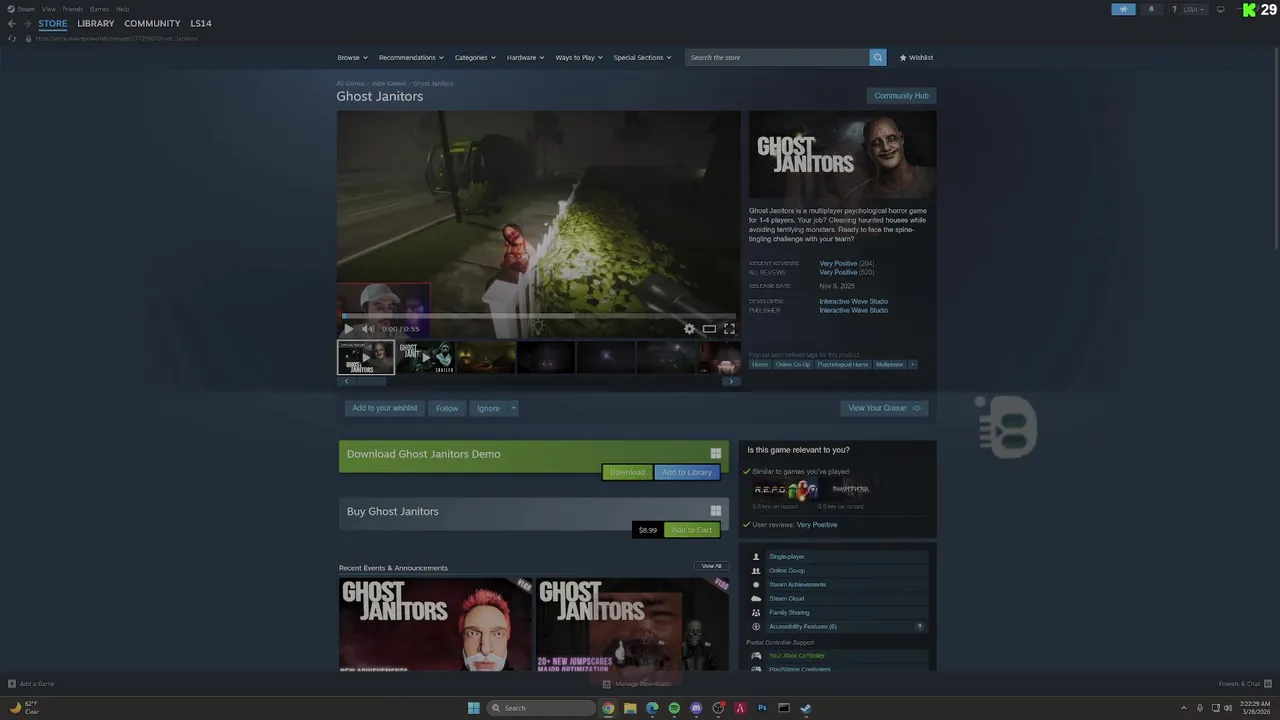The height and width of the screenshot is (720, 1280).
Task: Go forward with Steam's forward arrow
Action: click(28, 23)
